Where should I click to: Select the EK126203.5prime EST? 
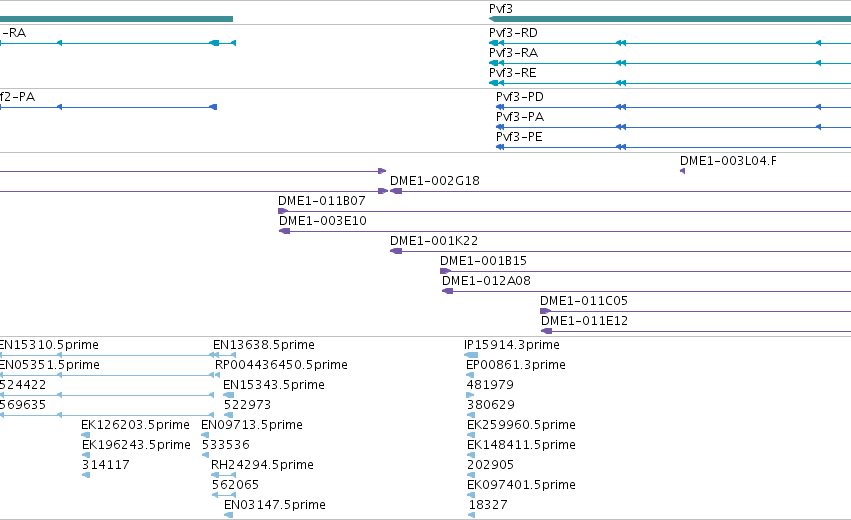coord(135,426)
